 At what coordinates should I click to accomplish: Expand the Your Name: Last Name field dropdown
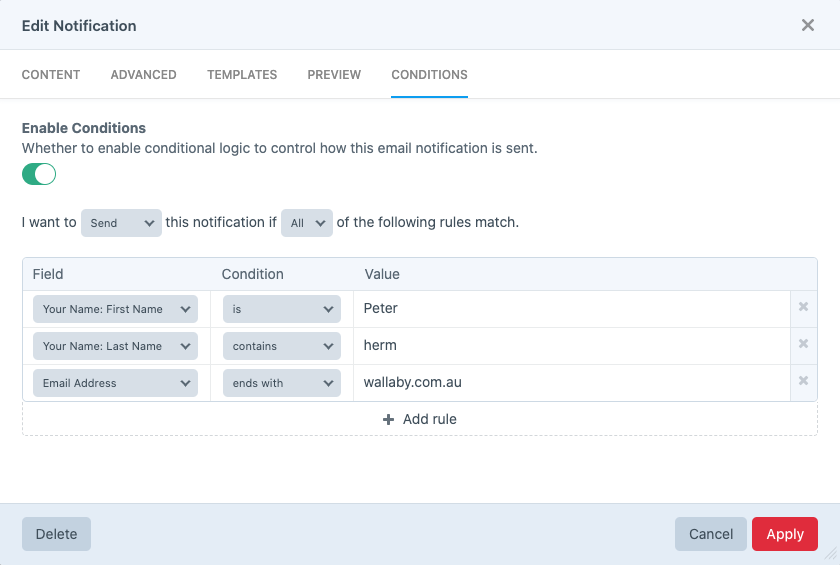pyautogui.click(x=116, y=346)
